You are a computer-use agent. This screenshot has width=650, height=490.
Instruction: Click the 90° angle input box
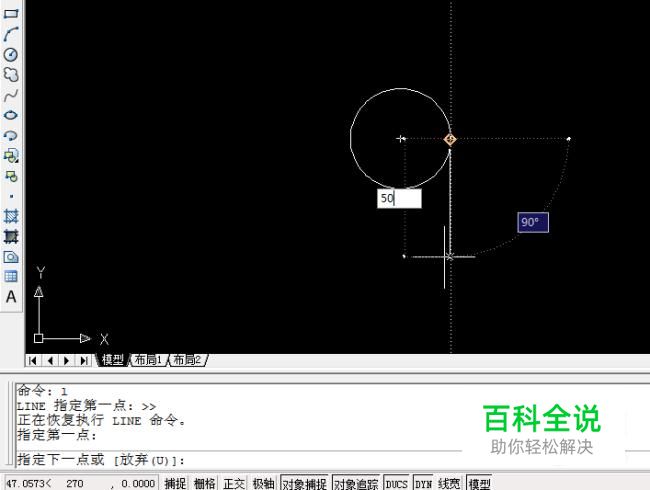click(x=533, y=222)
